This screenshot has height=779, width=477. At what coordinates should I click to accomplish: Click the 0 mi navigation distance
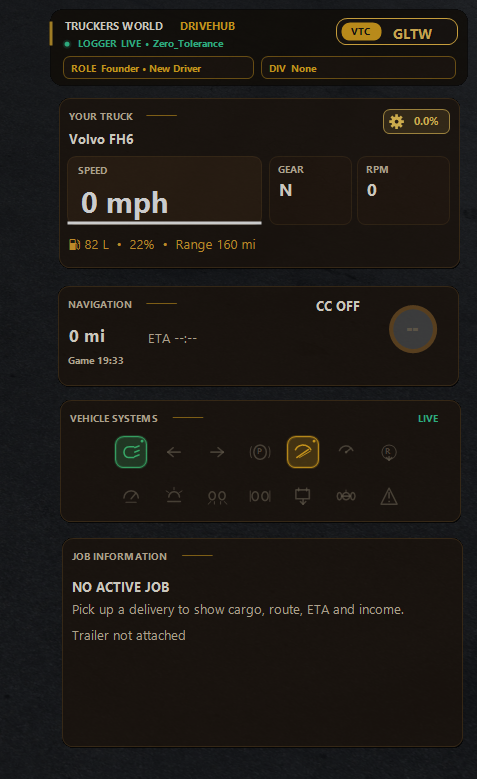point(87,336)
